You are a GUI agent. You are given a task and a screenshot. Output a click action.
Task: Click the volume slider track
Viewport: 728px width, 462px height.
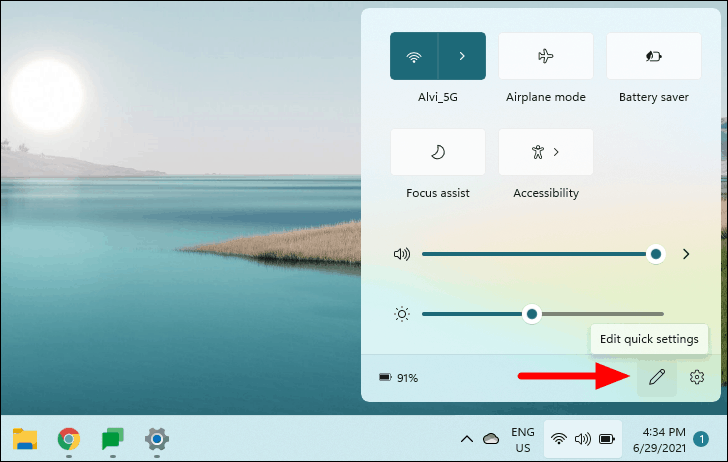tap(542, 254)
